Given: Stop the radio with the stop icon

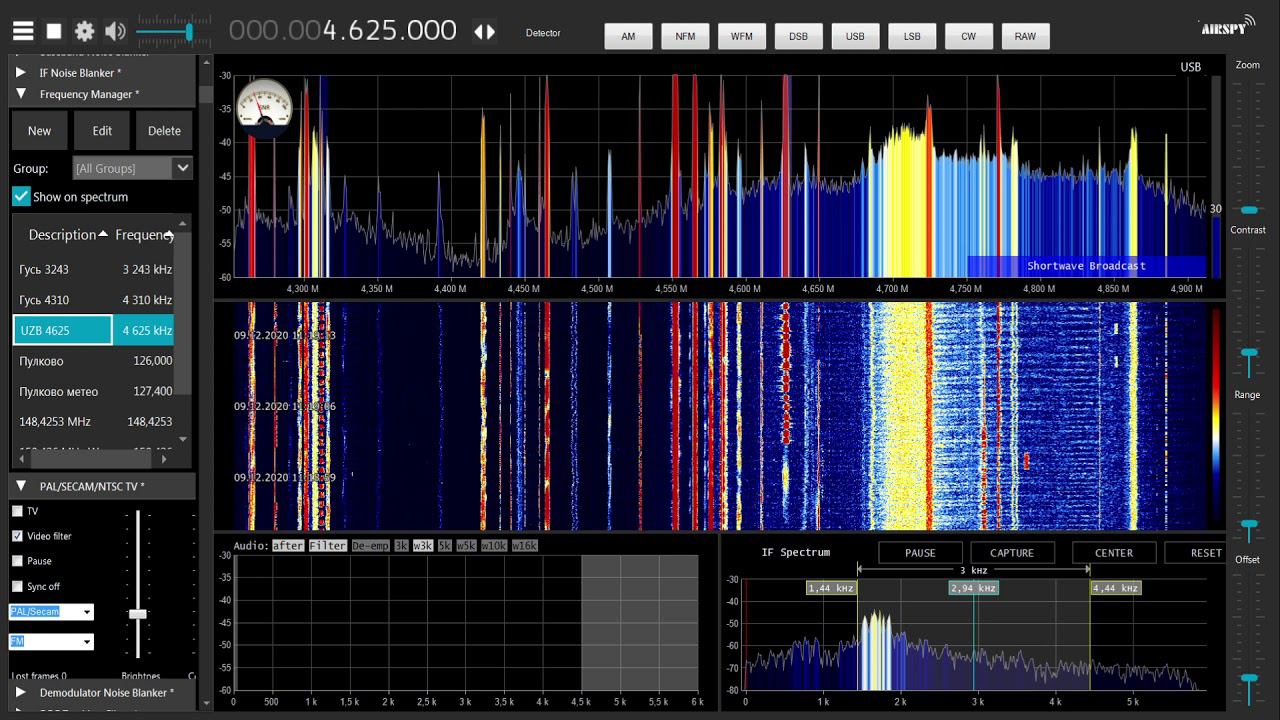Looking at the screenshot, I should tap(54, 32).
